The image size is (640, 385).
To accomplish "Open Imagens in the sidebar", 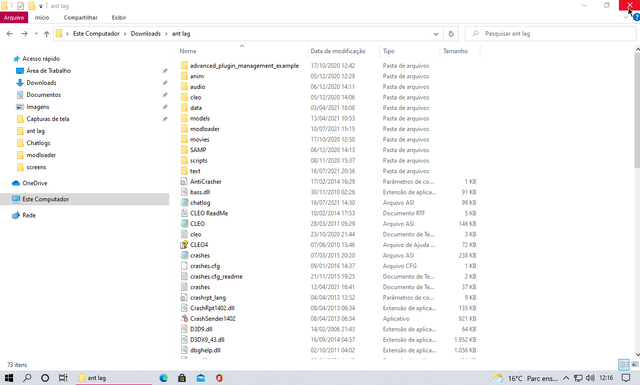I will pos(38,107).
